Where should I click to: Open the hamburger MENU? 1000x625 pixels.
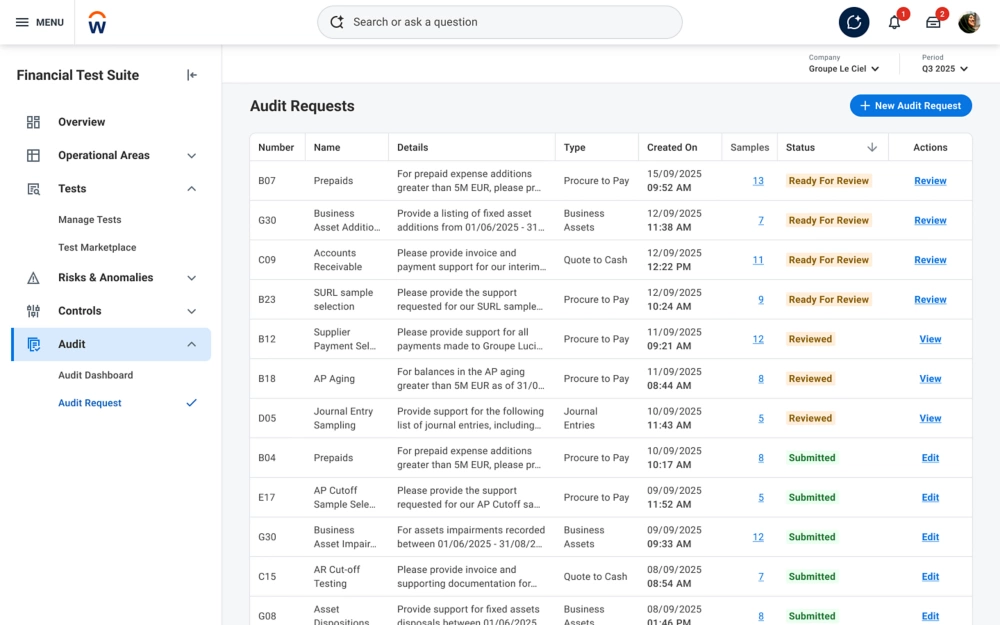pyautogui.click(x=39, y=22)
